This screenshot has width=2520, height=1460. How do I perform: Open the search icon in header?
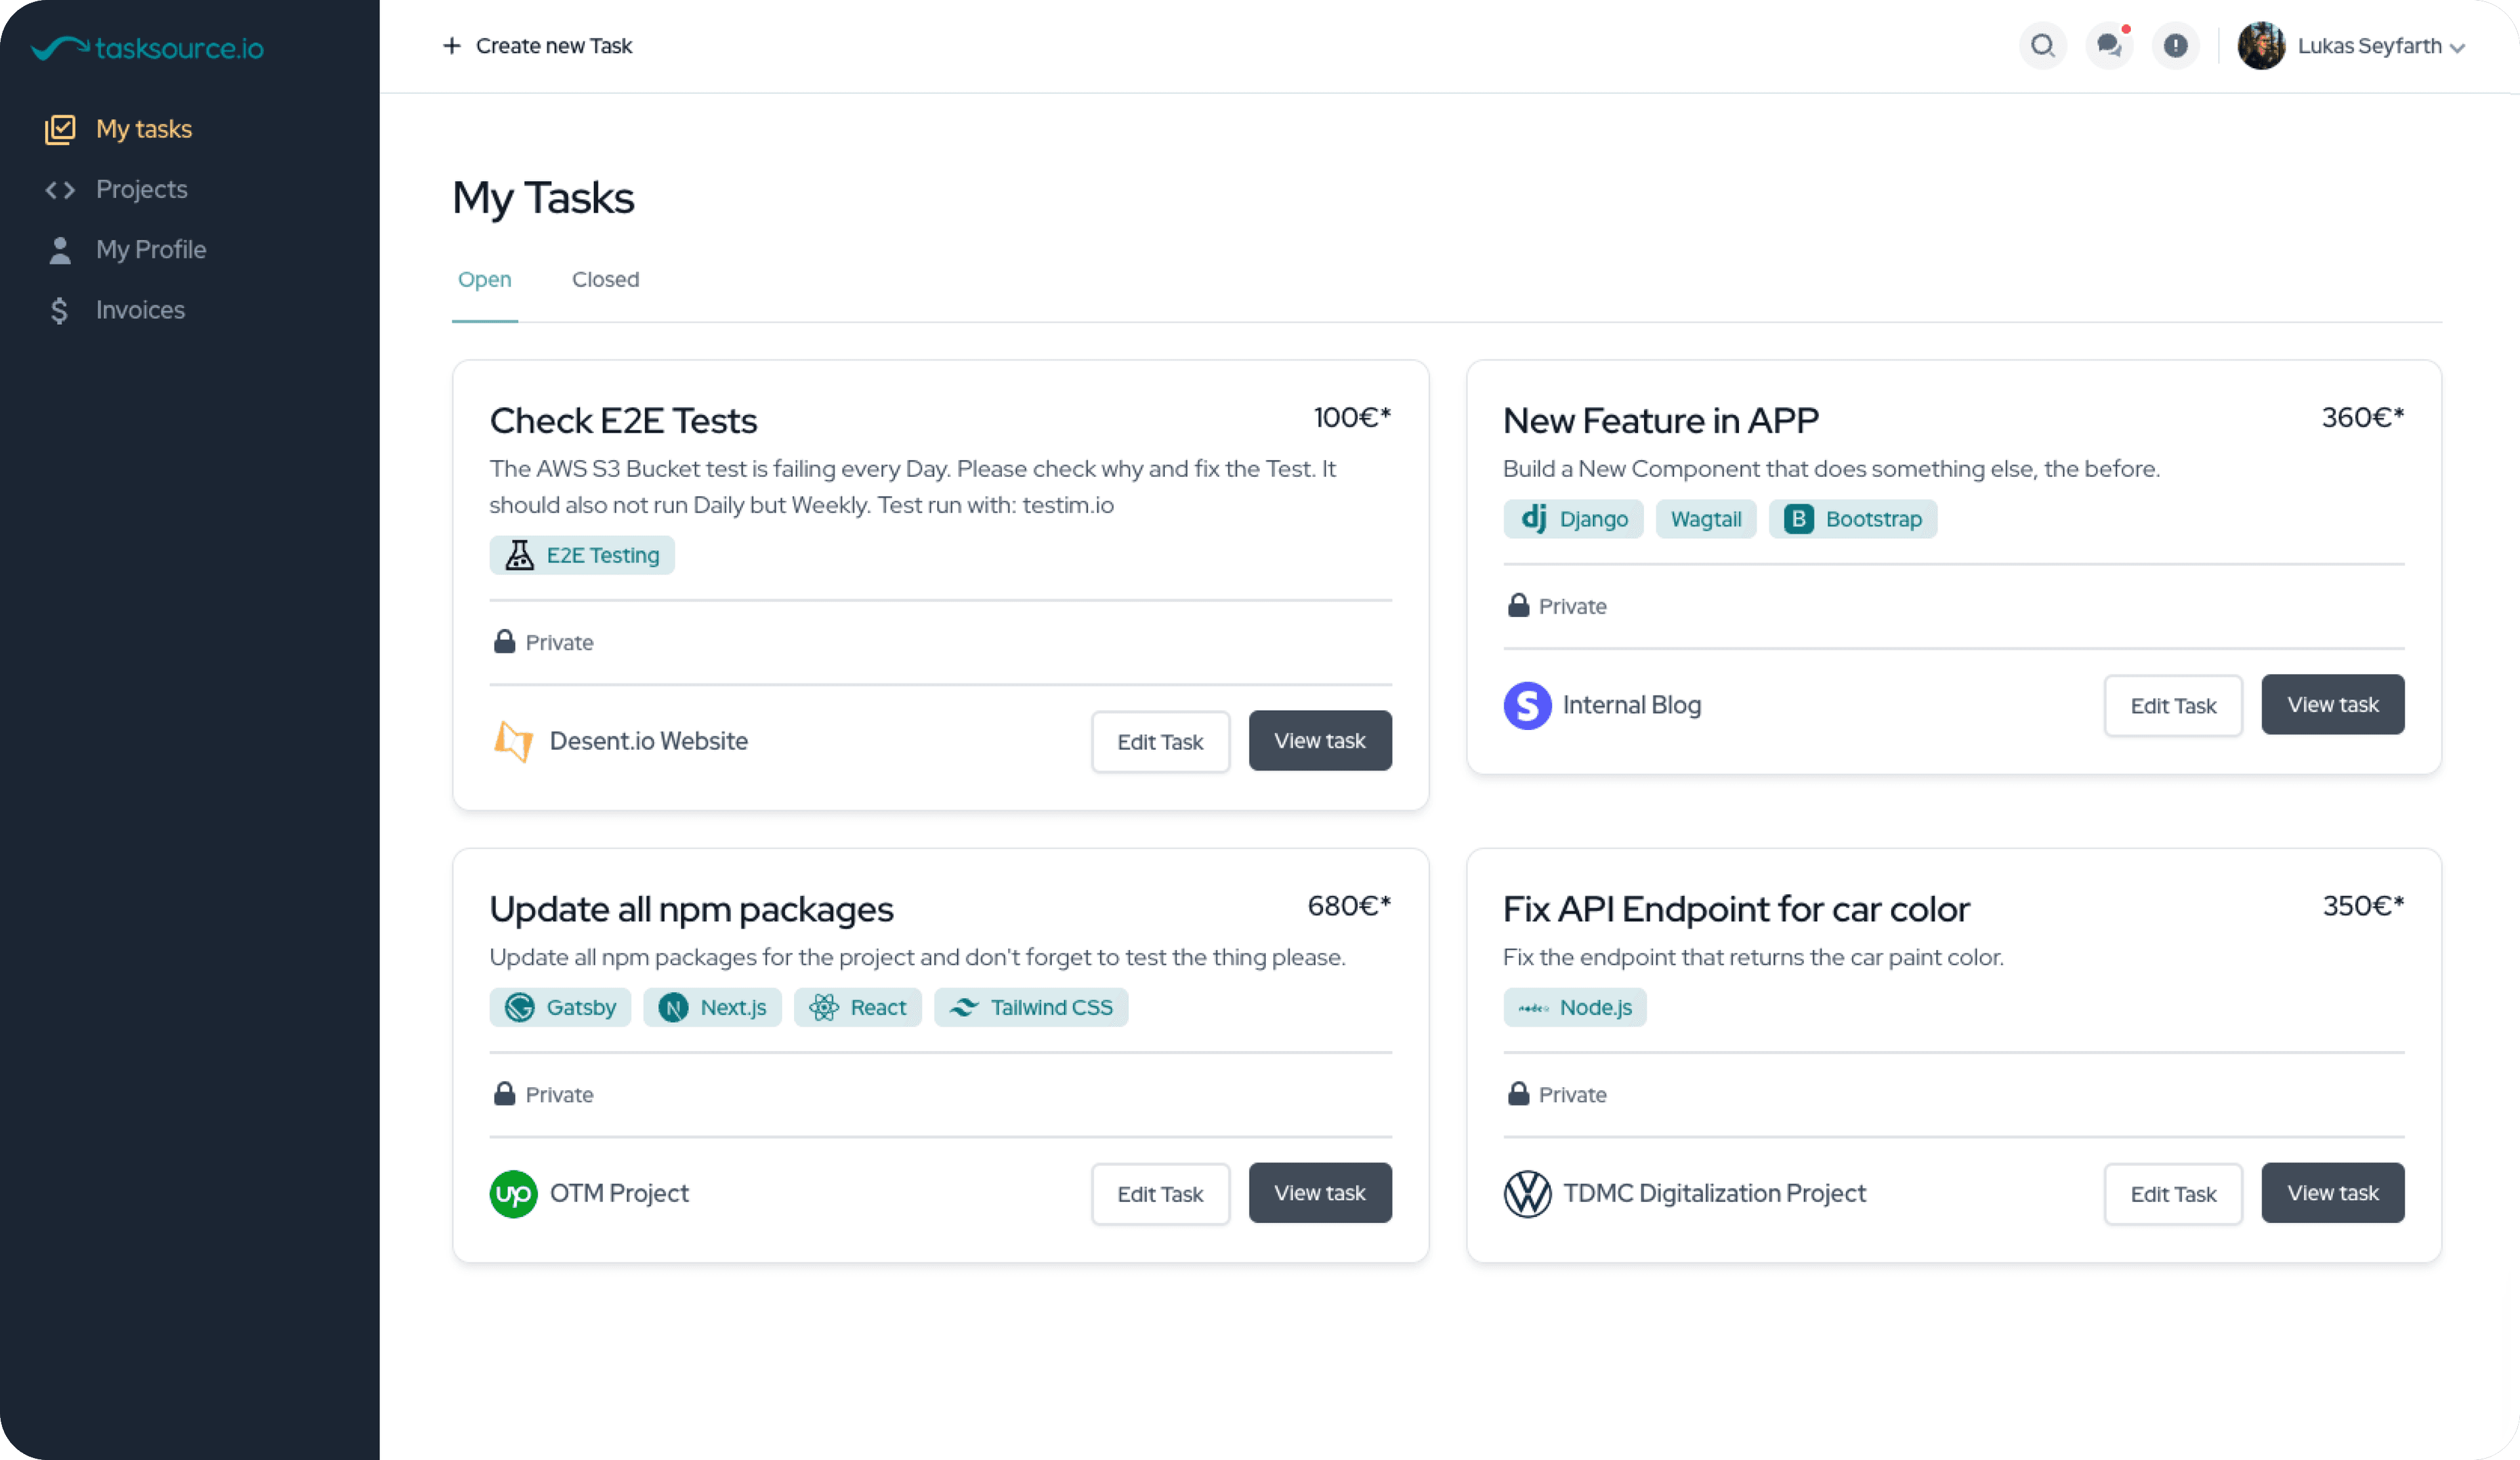2042,46
